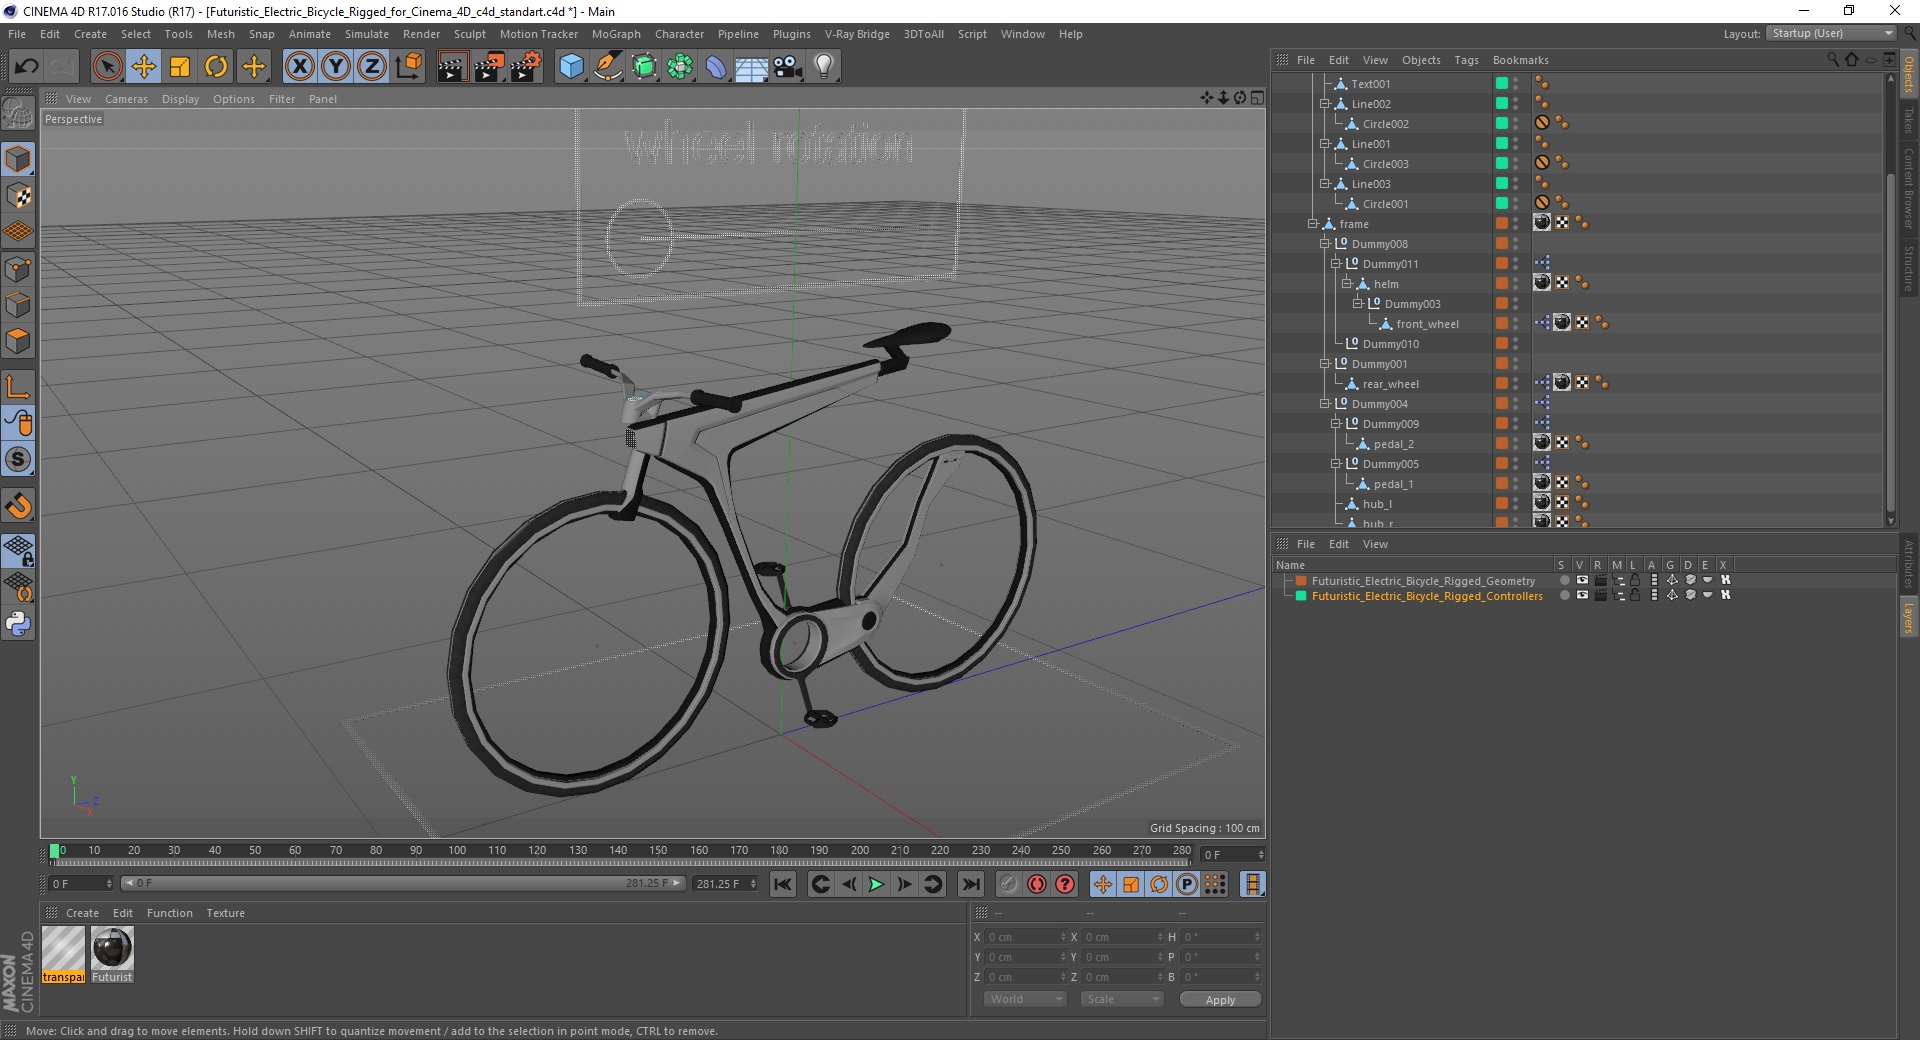The width and height of the screenshot is (1920, 1040).
Task: Select rear_wheel in Object Manager
Action: tap(1390, 384)
